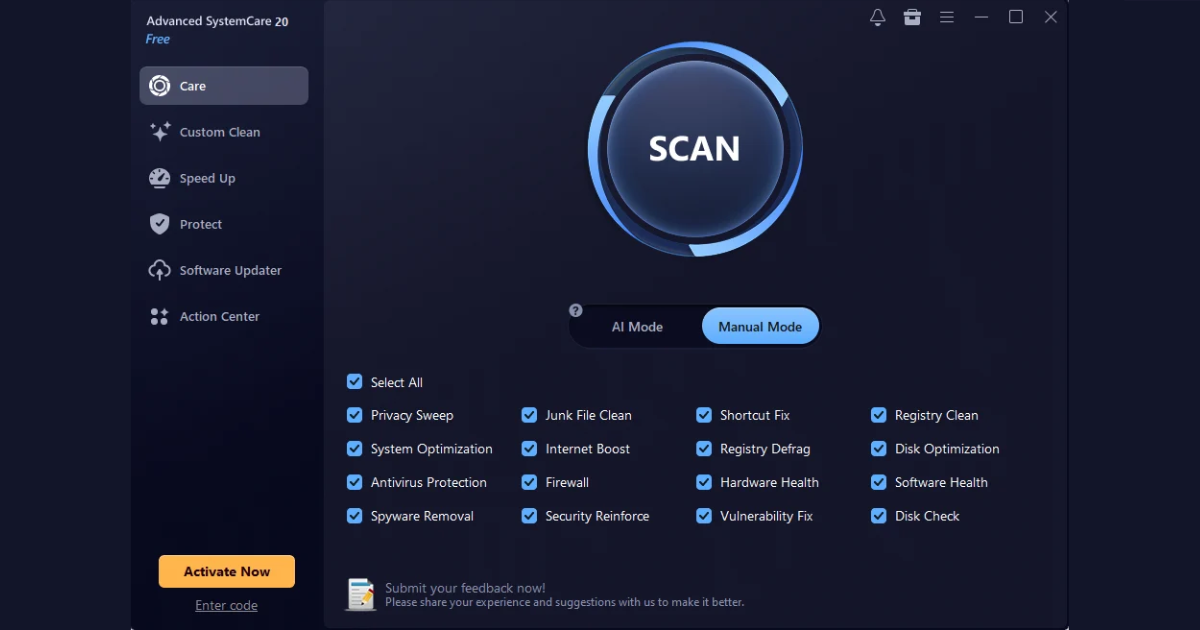The height and width of the screenshot is (630, 1200).
Task: Open the toolbox icon in title bar
Action: [911, 17]
